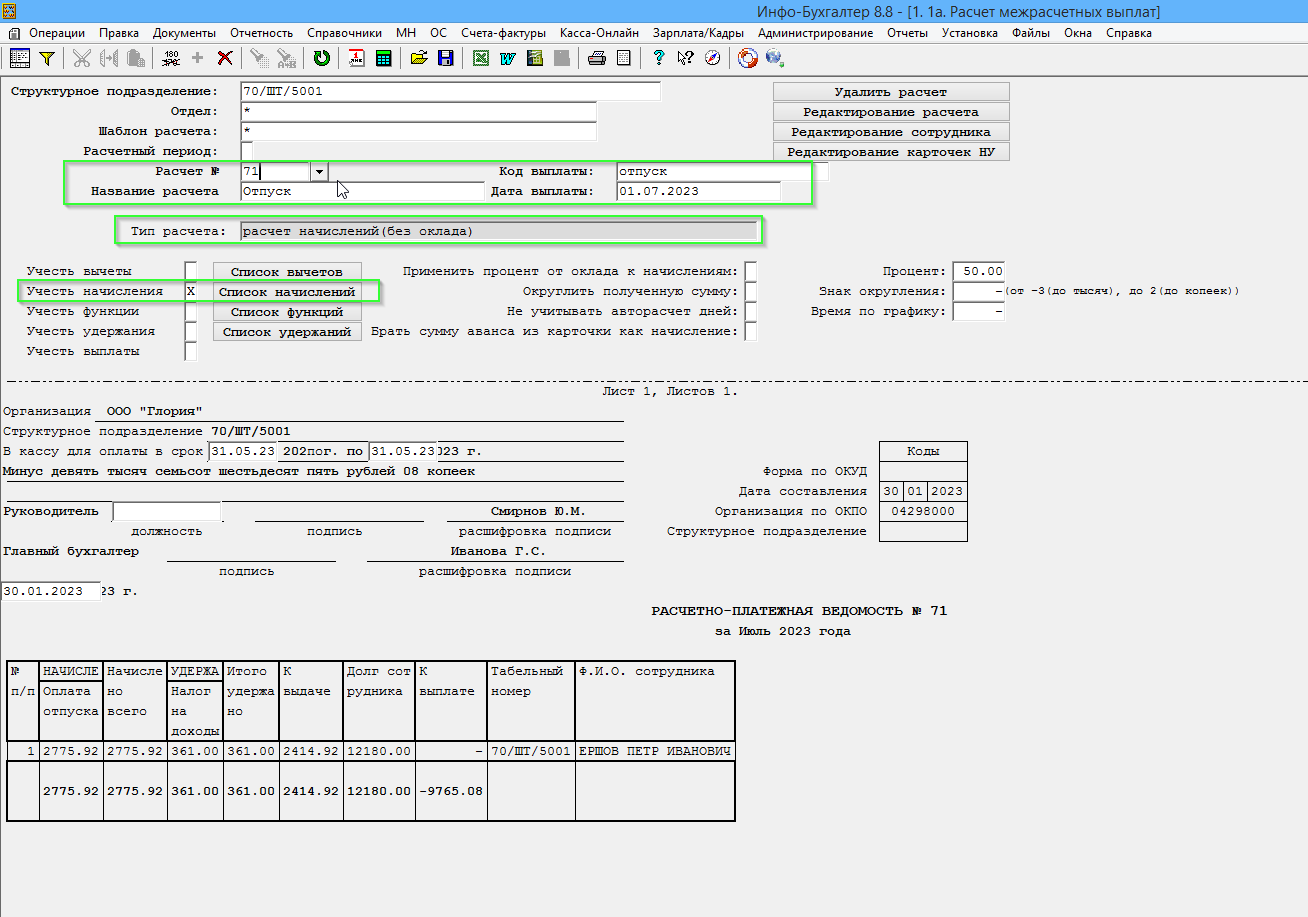Click employee name ЕРШОВ ПЕТР ИВАНОВИЧ
Viewport: 1308px width, 917px height.
[654, 751]
